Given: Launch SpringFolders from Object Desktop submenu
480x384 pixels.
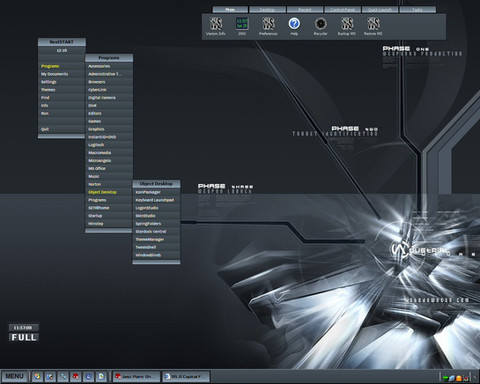Looking at the screenshot, I should [156, 224].
